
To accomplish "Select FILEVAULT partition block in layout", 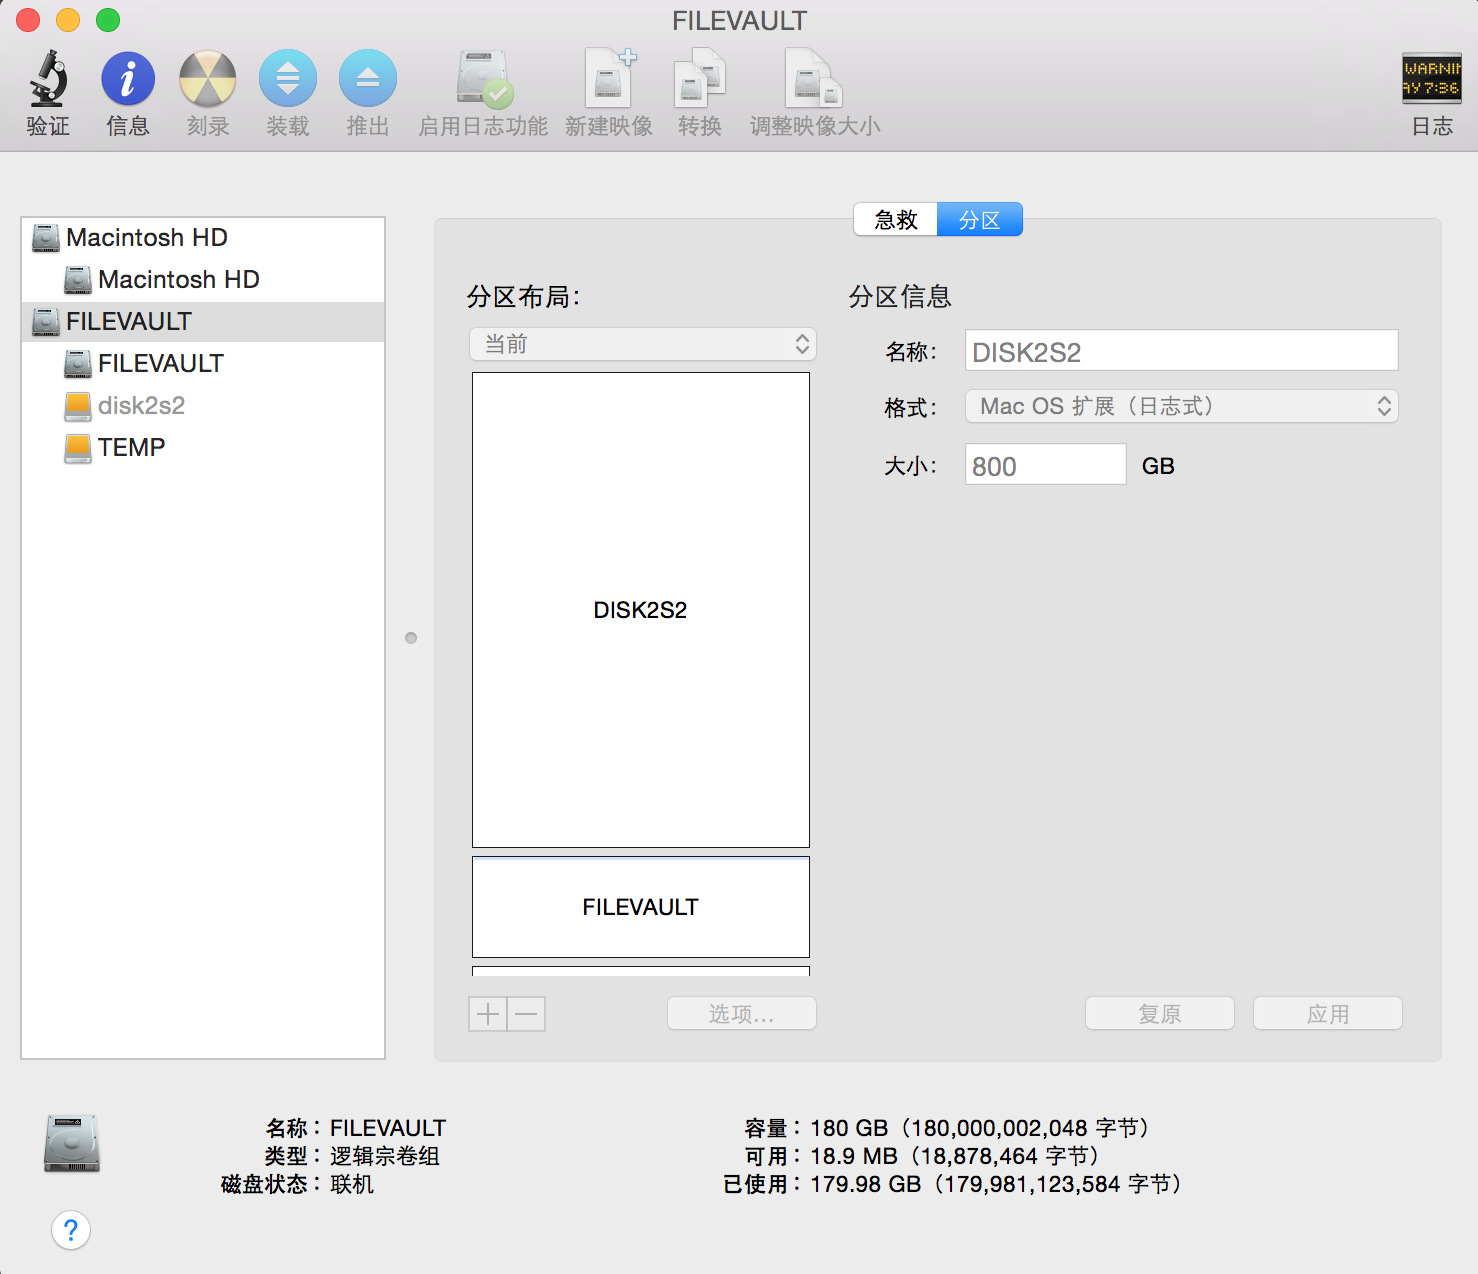I will click(x=641, y=907).
